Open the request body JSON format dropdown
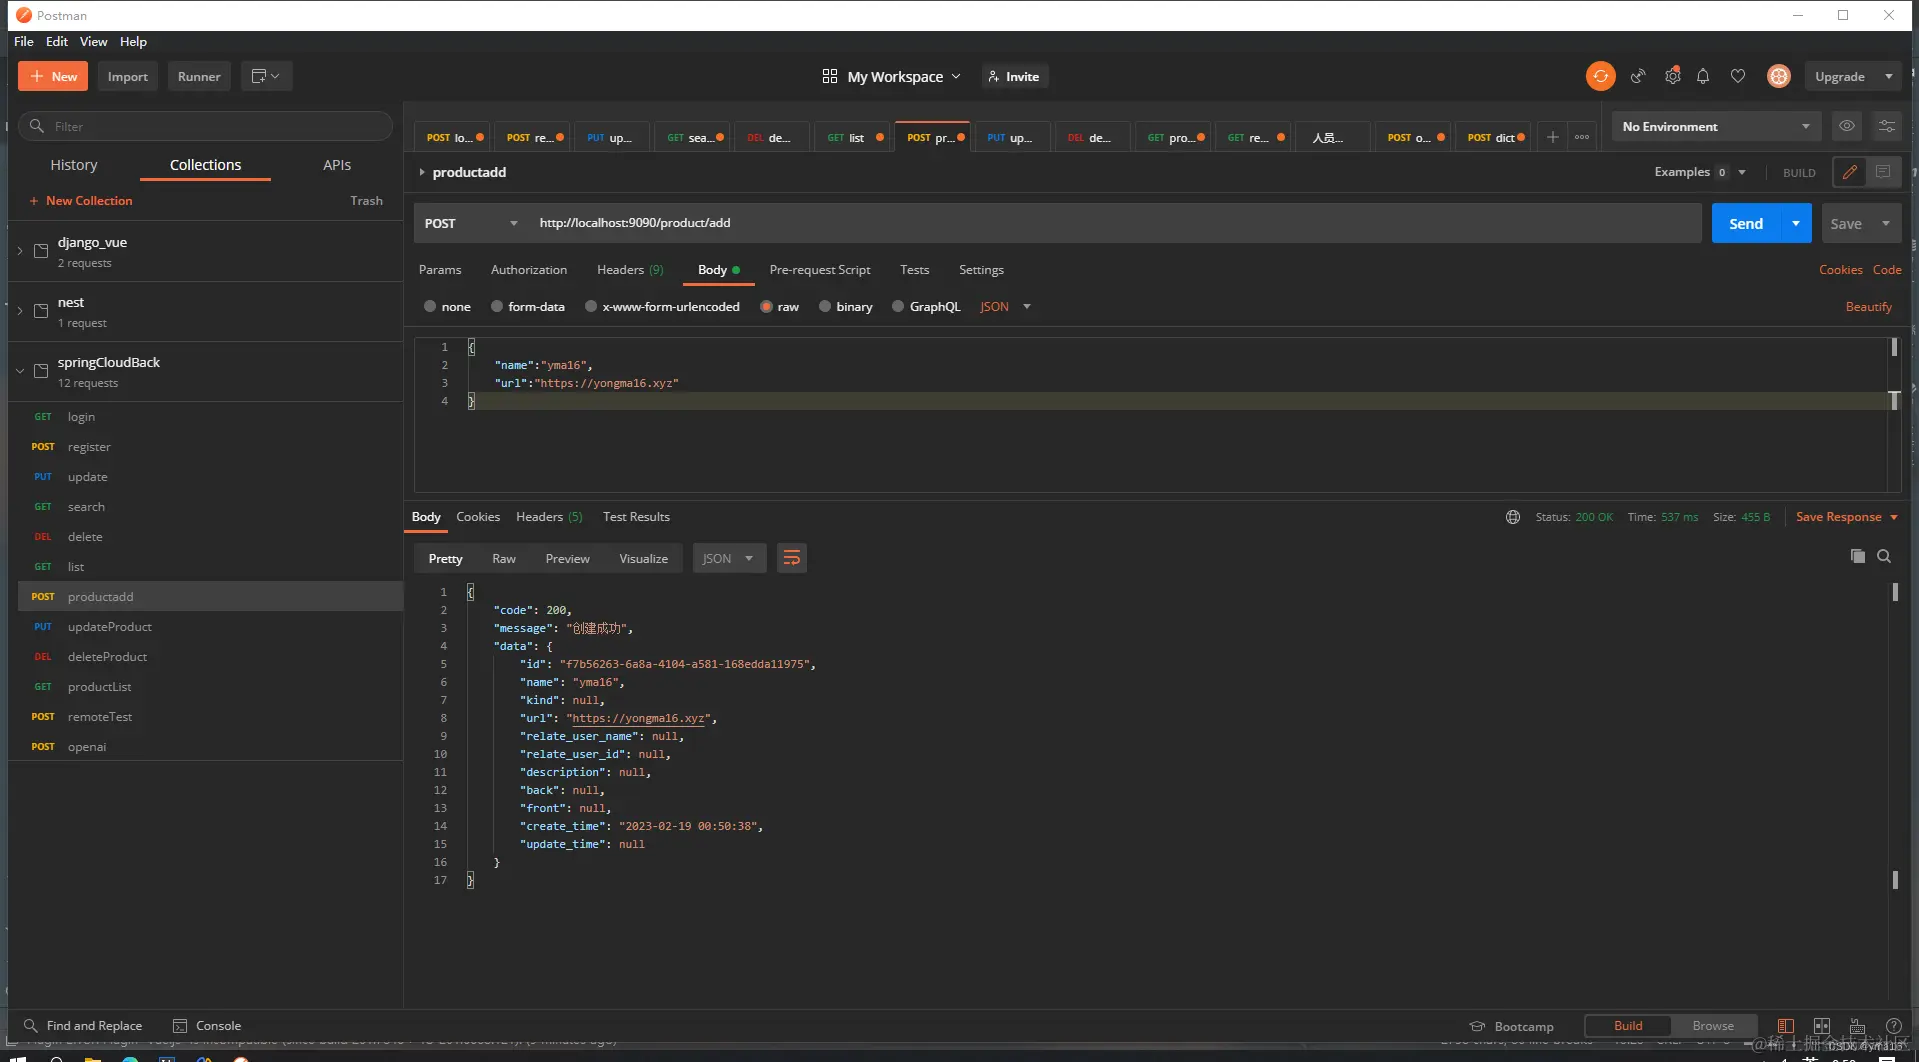 1005,306
